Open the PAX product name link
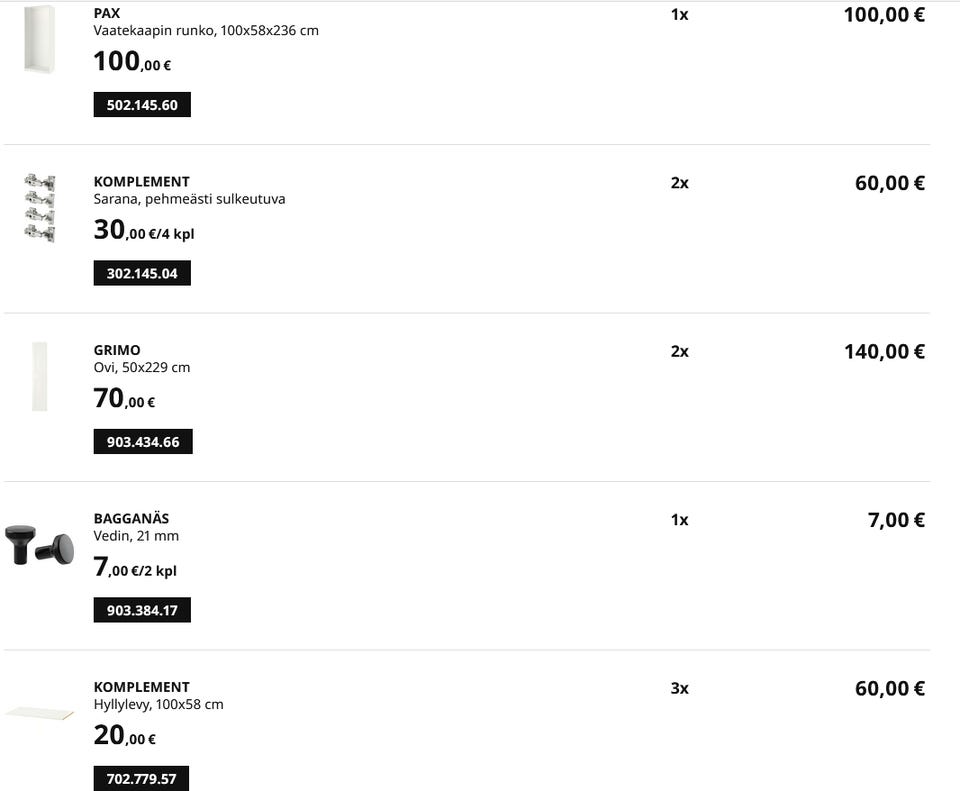This screenshot has height=791, width=960. [x=107, y=13]
